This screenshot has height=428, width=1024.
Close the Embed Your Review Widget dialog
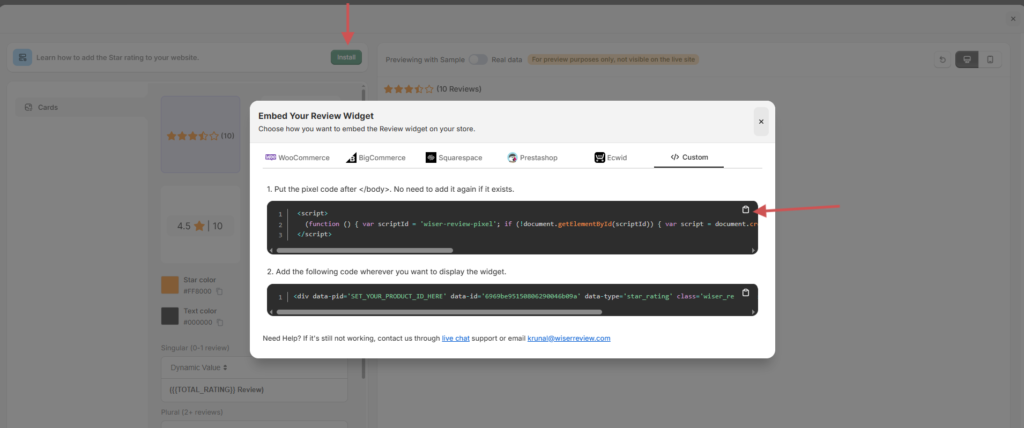tap(761, 122)
